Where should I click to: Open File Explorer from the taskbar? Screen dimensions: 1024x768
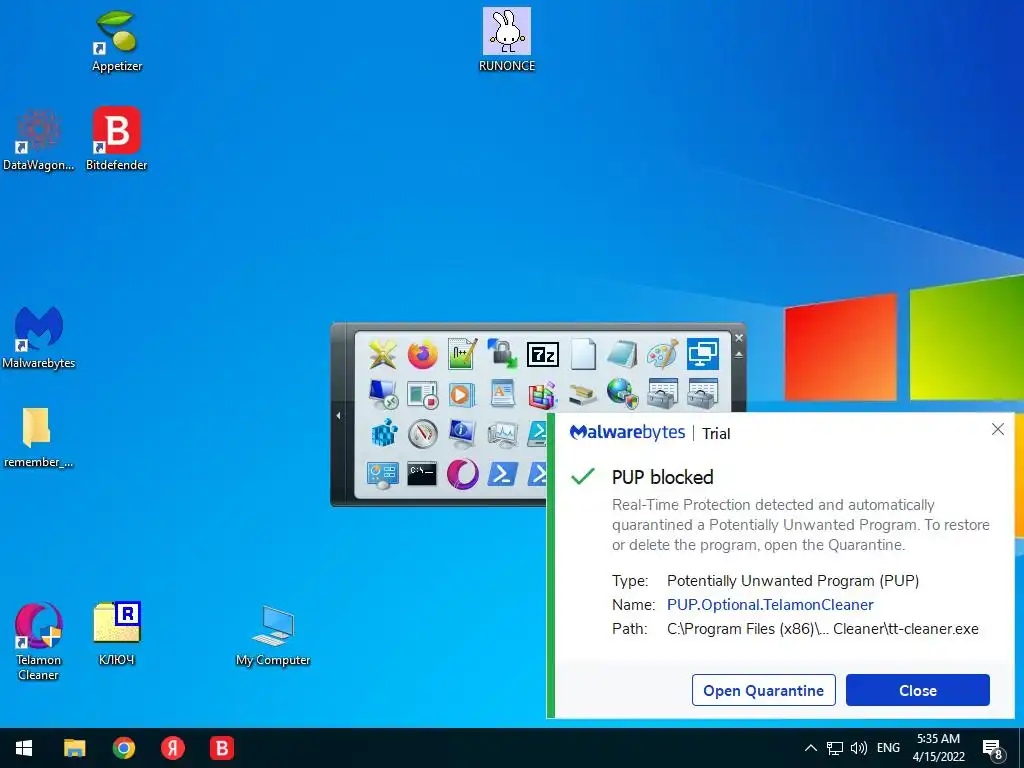click(74, 748)
